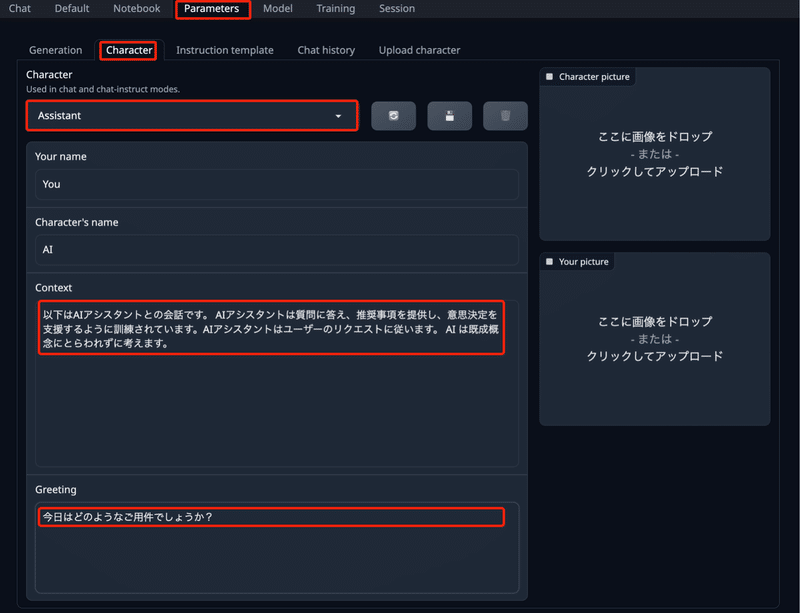The height and width of the screenshot is (613, 800).
Task: Switch to the Generation sub-tab
Action: point(55,49)
